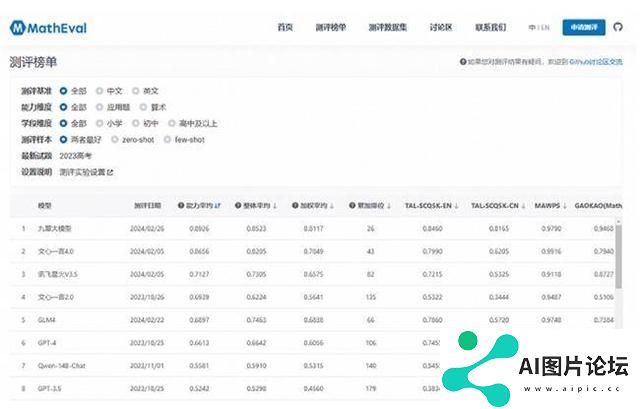640x409 pixels.
Task: Click the 测评榜单 page heading
Action: tap(33, 62)
